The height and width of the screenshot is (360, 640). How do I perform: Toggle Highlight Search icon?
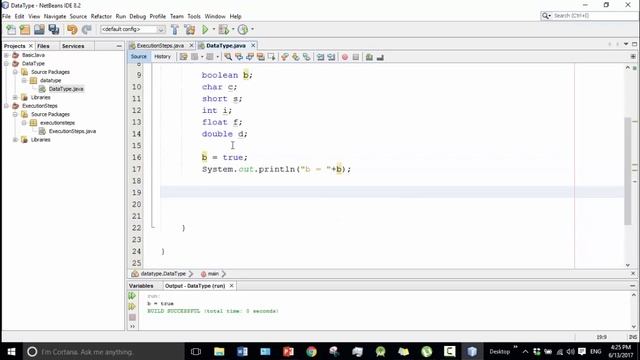point(260,57)
